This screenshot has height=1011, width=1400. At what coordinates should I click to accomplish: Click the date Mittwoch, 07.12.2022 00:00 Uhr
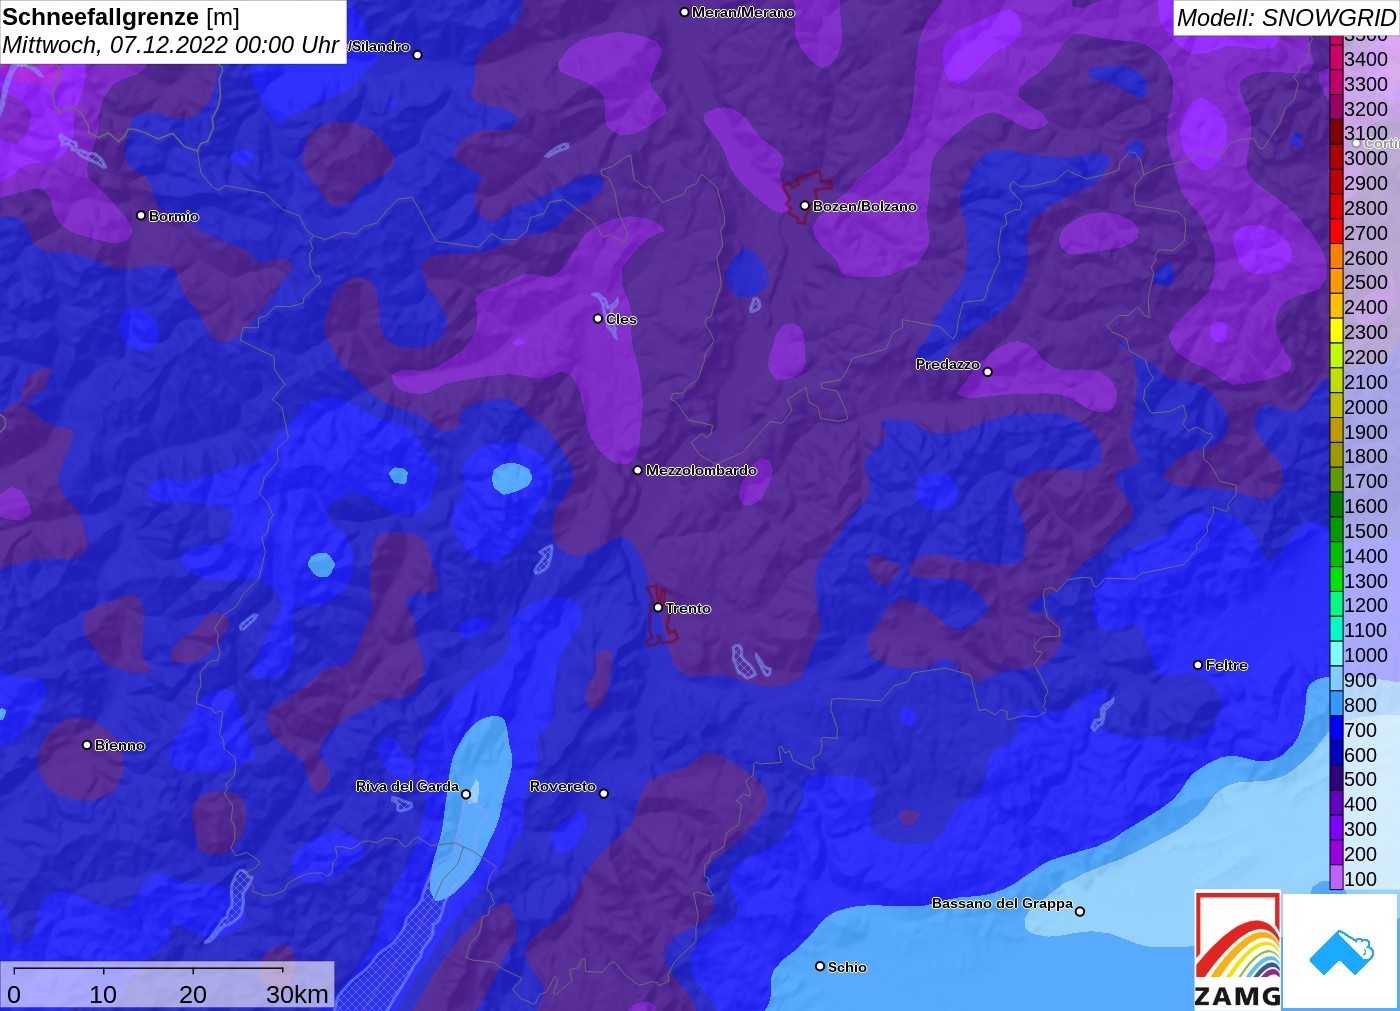pos(170,45)
